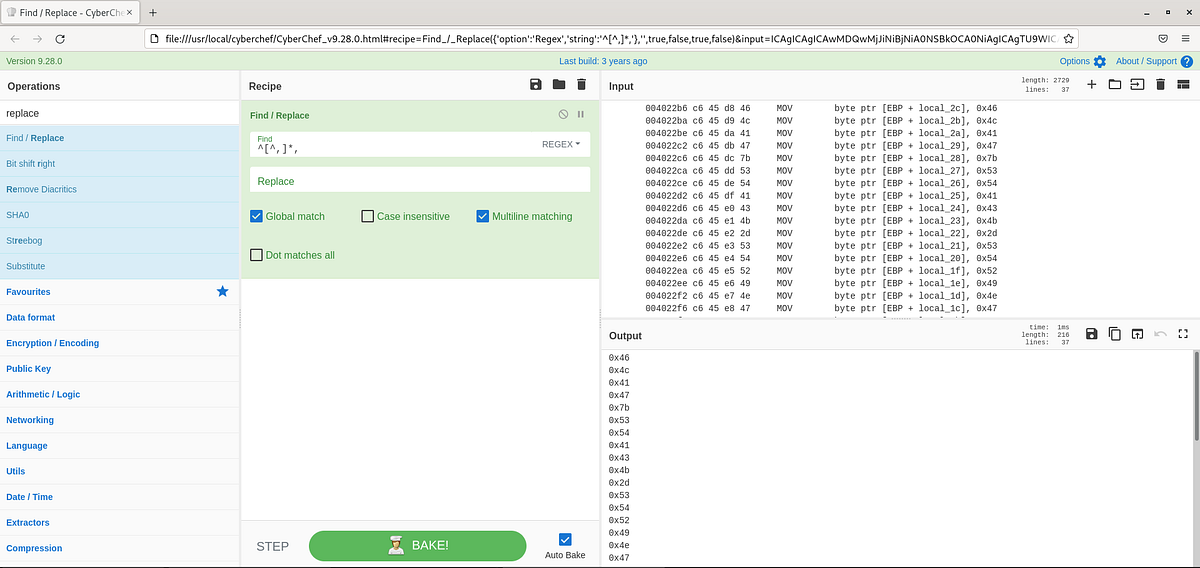This screenshot has height=568, width=1200.
Task: Select the Bit shift right operation
Action: click(x=120, y=164)
